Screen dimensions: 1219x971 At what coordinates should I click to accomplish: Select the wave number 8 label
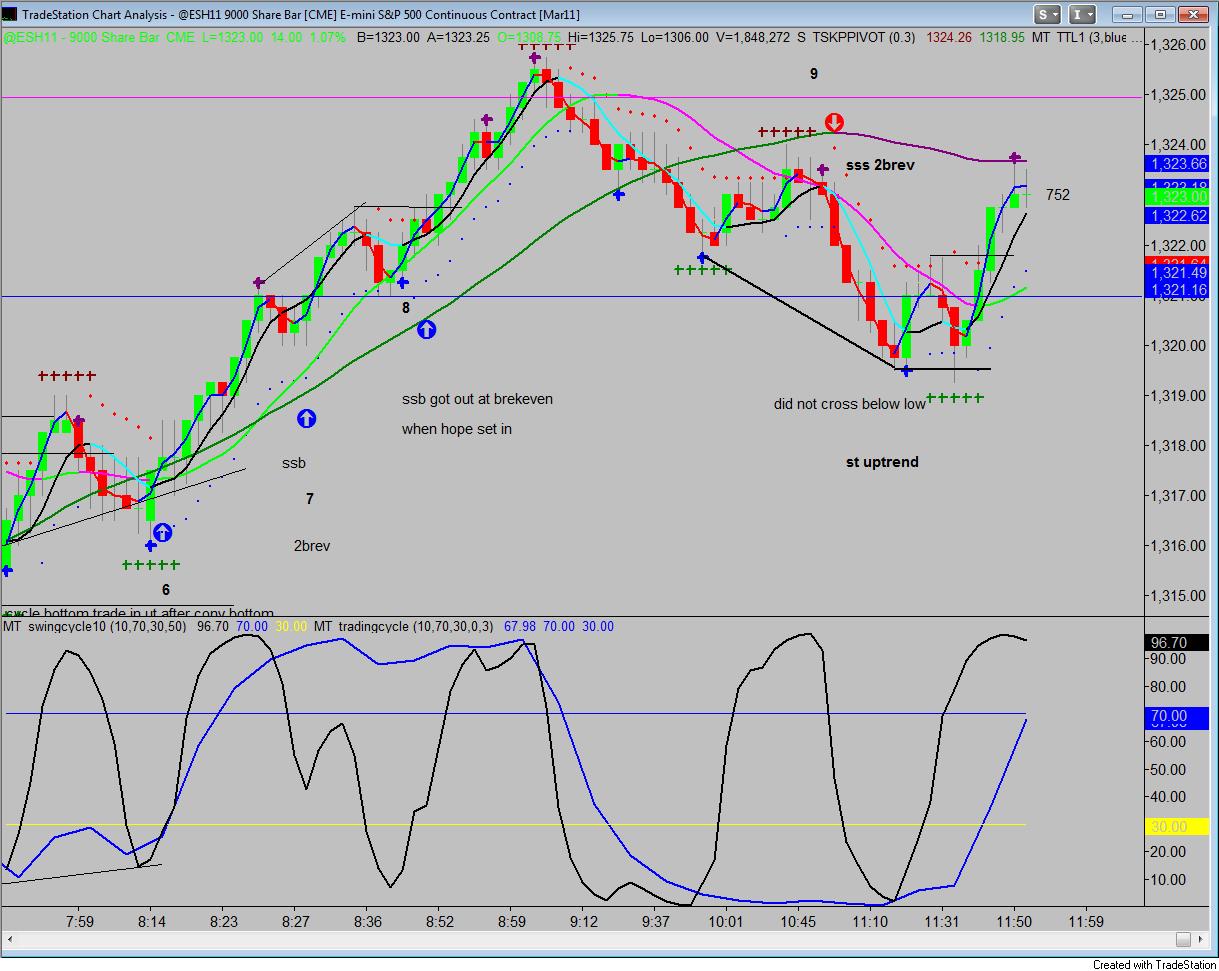click(406, 308)
